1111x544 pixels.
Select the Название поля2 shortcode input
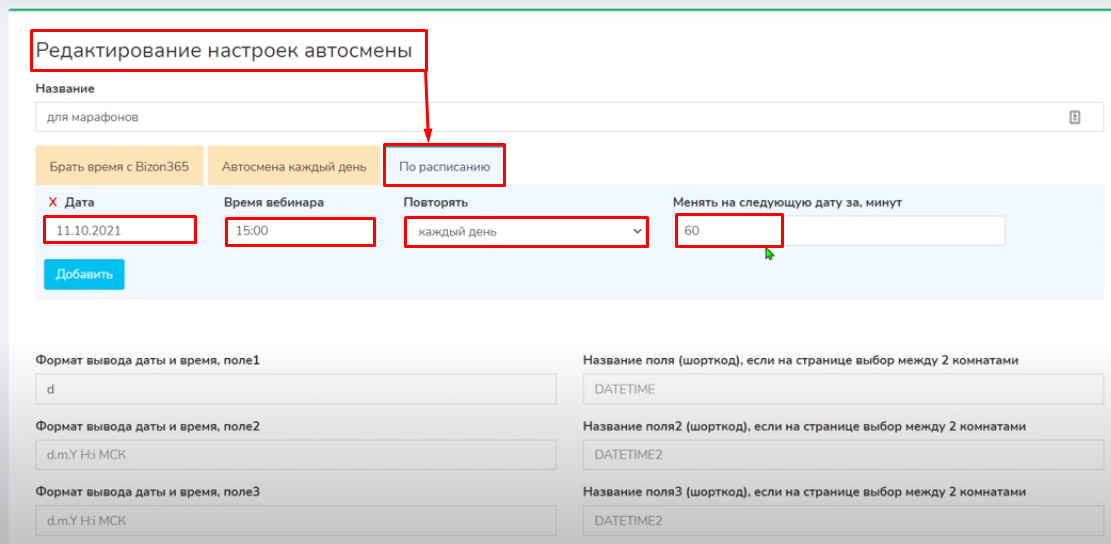click(842, 455)
